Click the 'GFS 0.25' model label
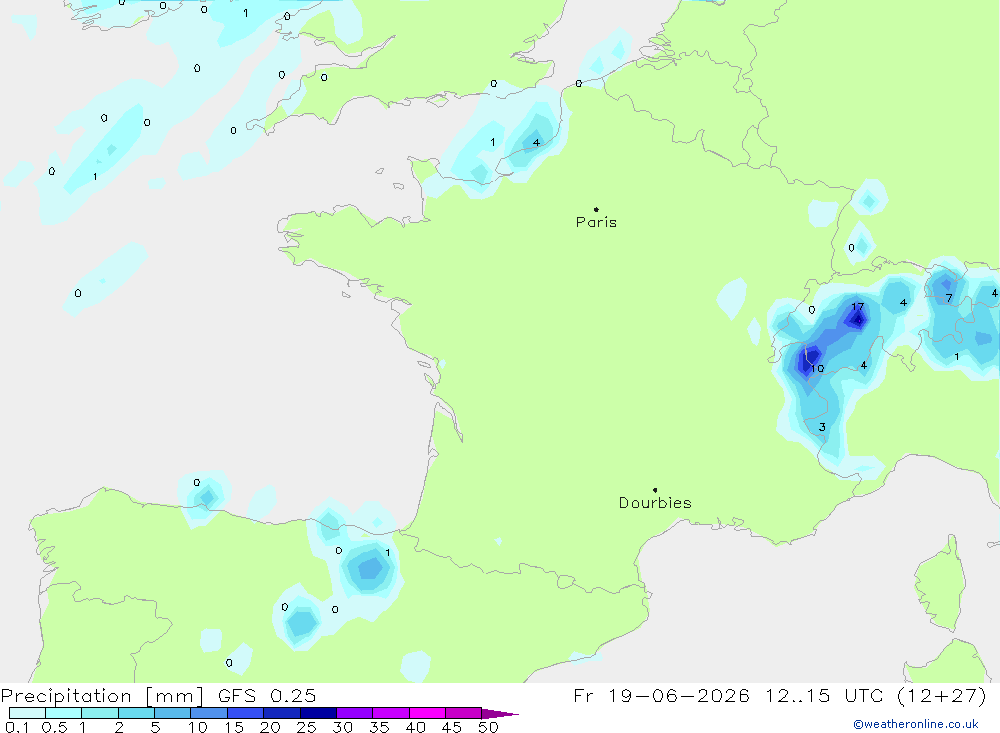This screenshot has height=733, width=1000. pos(267,696)
